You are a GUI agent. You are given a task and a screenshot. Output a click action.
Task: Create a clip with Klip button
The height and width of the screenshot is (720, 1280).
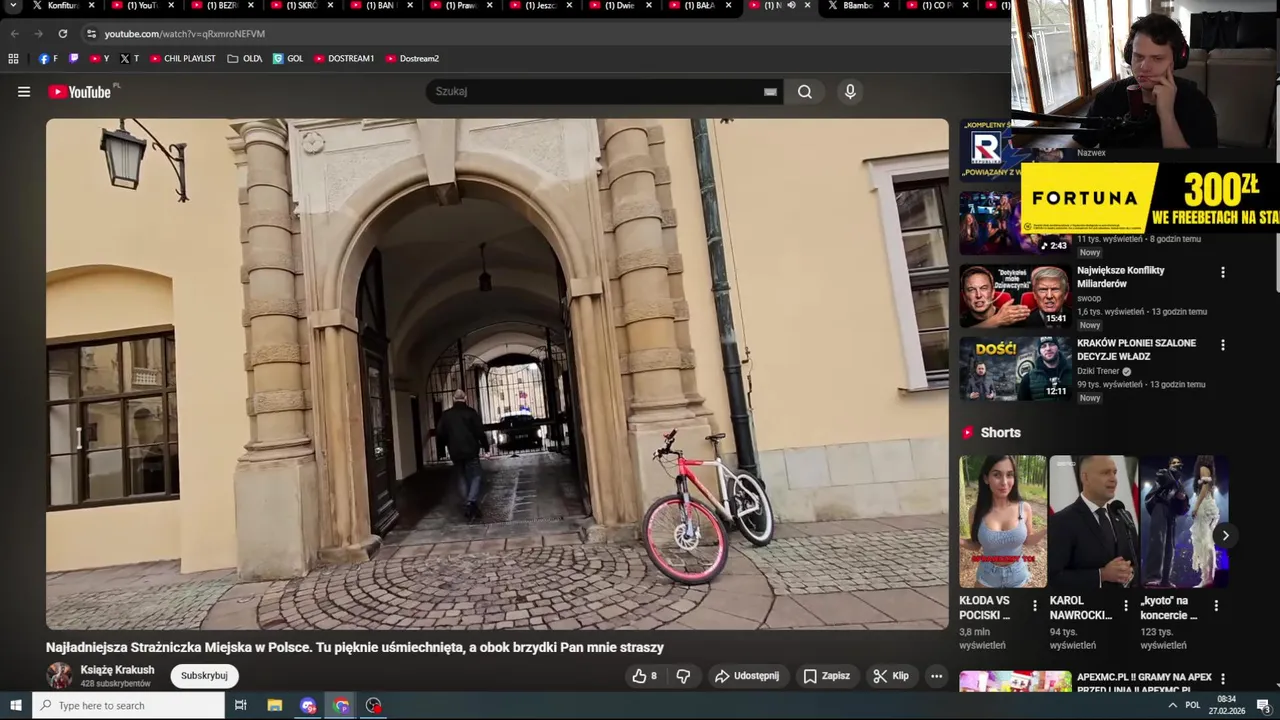pyautogui.click(x=890, y=676)
